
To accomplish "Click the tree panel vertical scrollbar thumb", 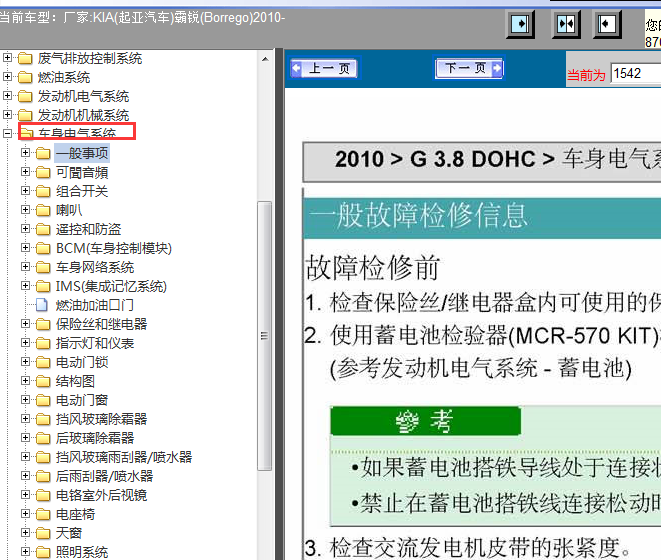I will point(264,336).
